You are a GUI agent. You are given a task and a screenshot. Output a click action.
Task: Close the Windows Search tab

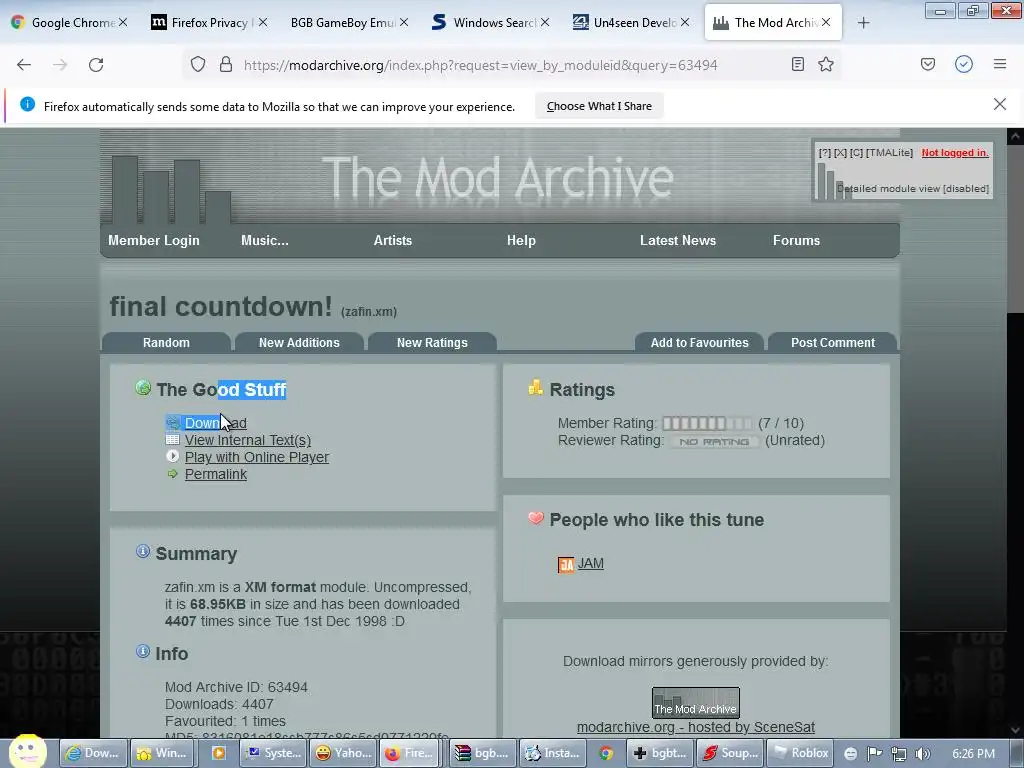click(545, 22)
